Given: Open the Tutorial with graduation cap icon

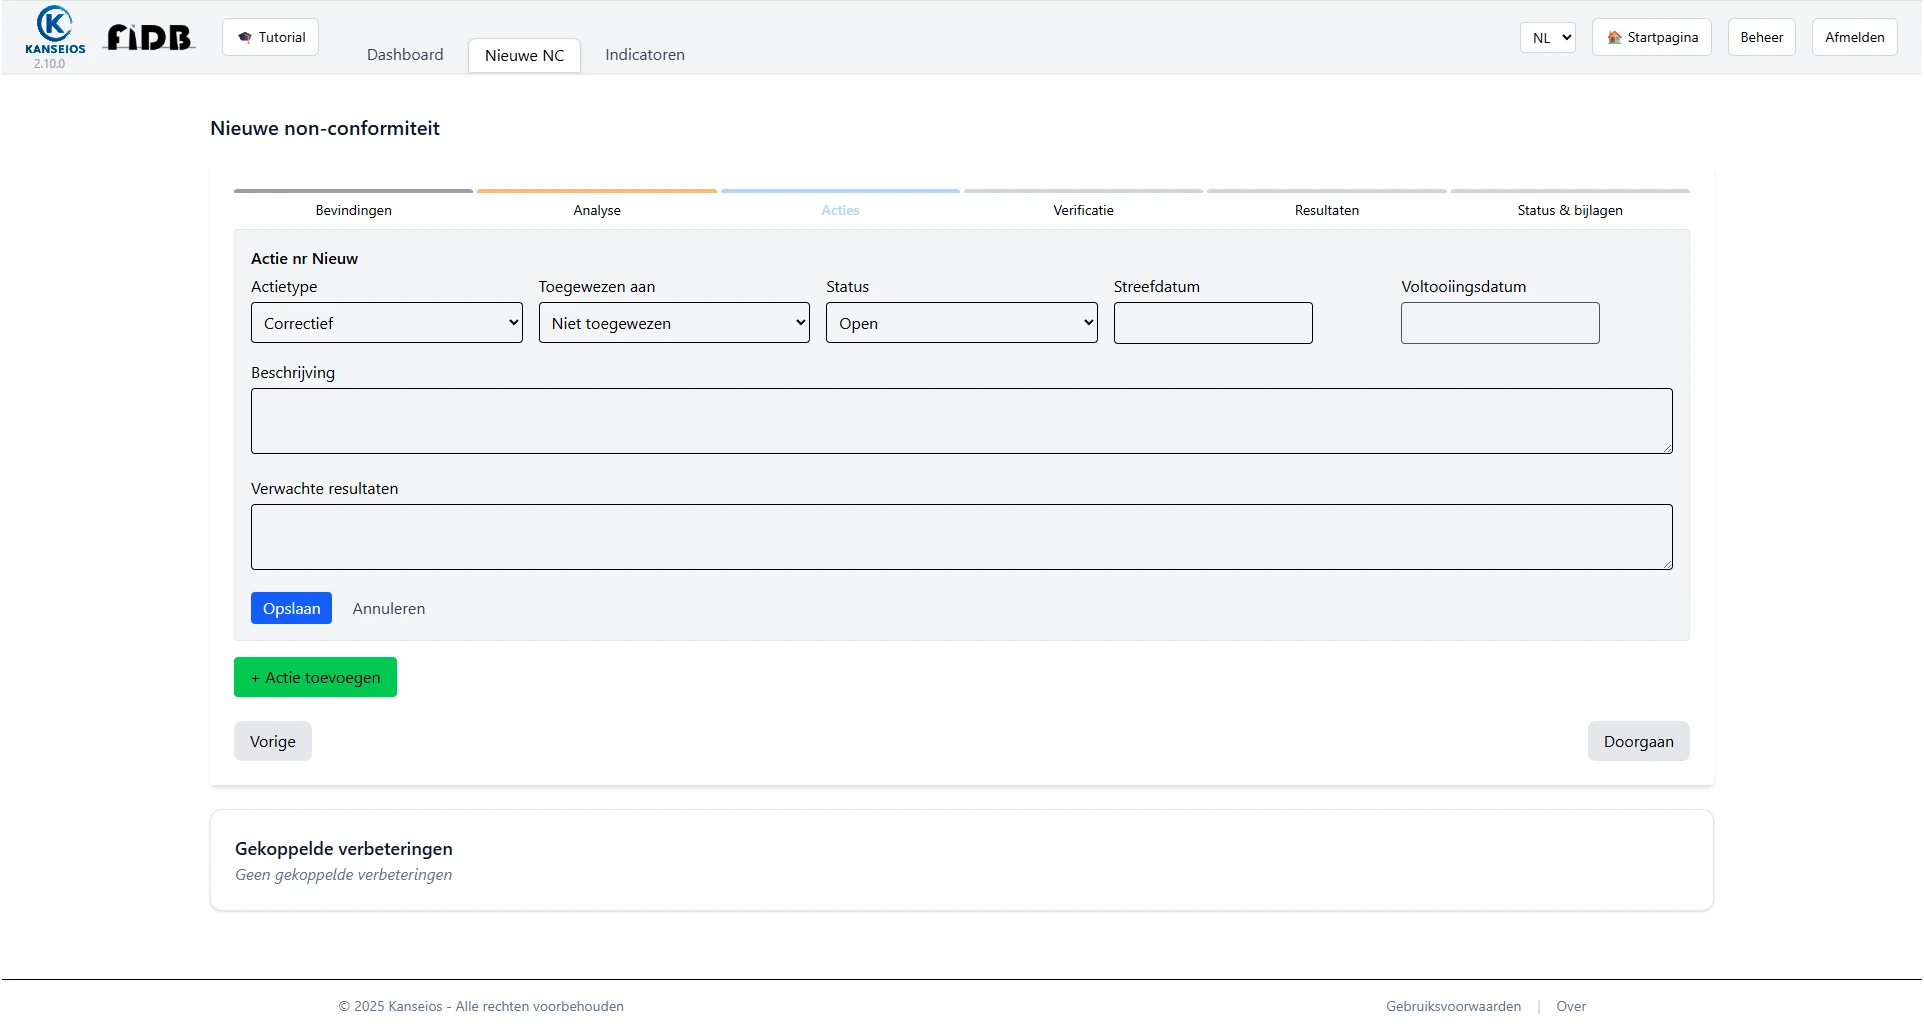Looking at the screenshot, I should pyautogui.click(x=270, y=37).
